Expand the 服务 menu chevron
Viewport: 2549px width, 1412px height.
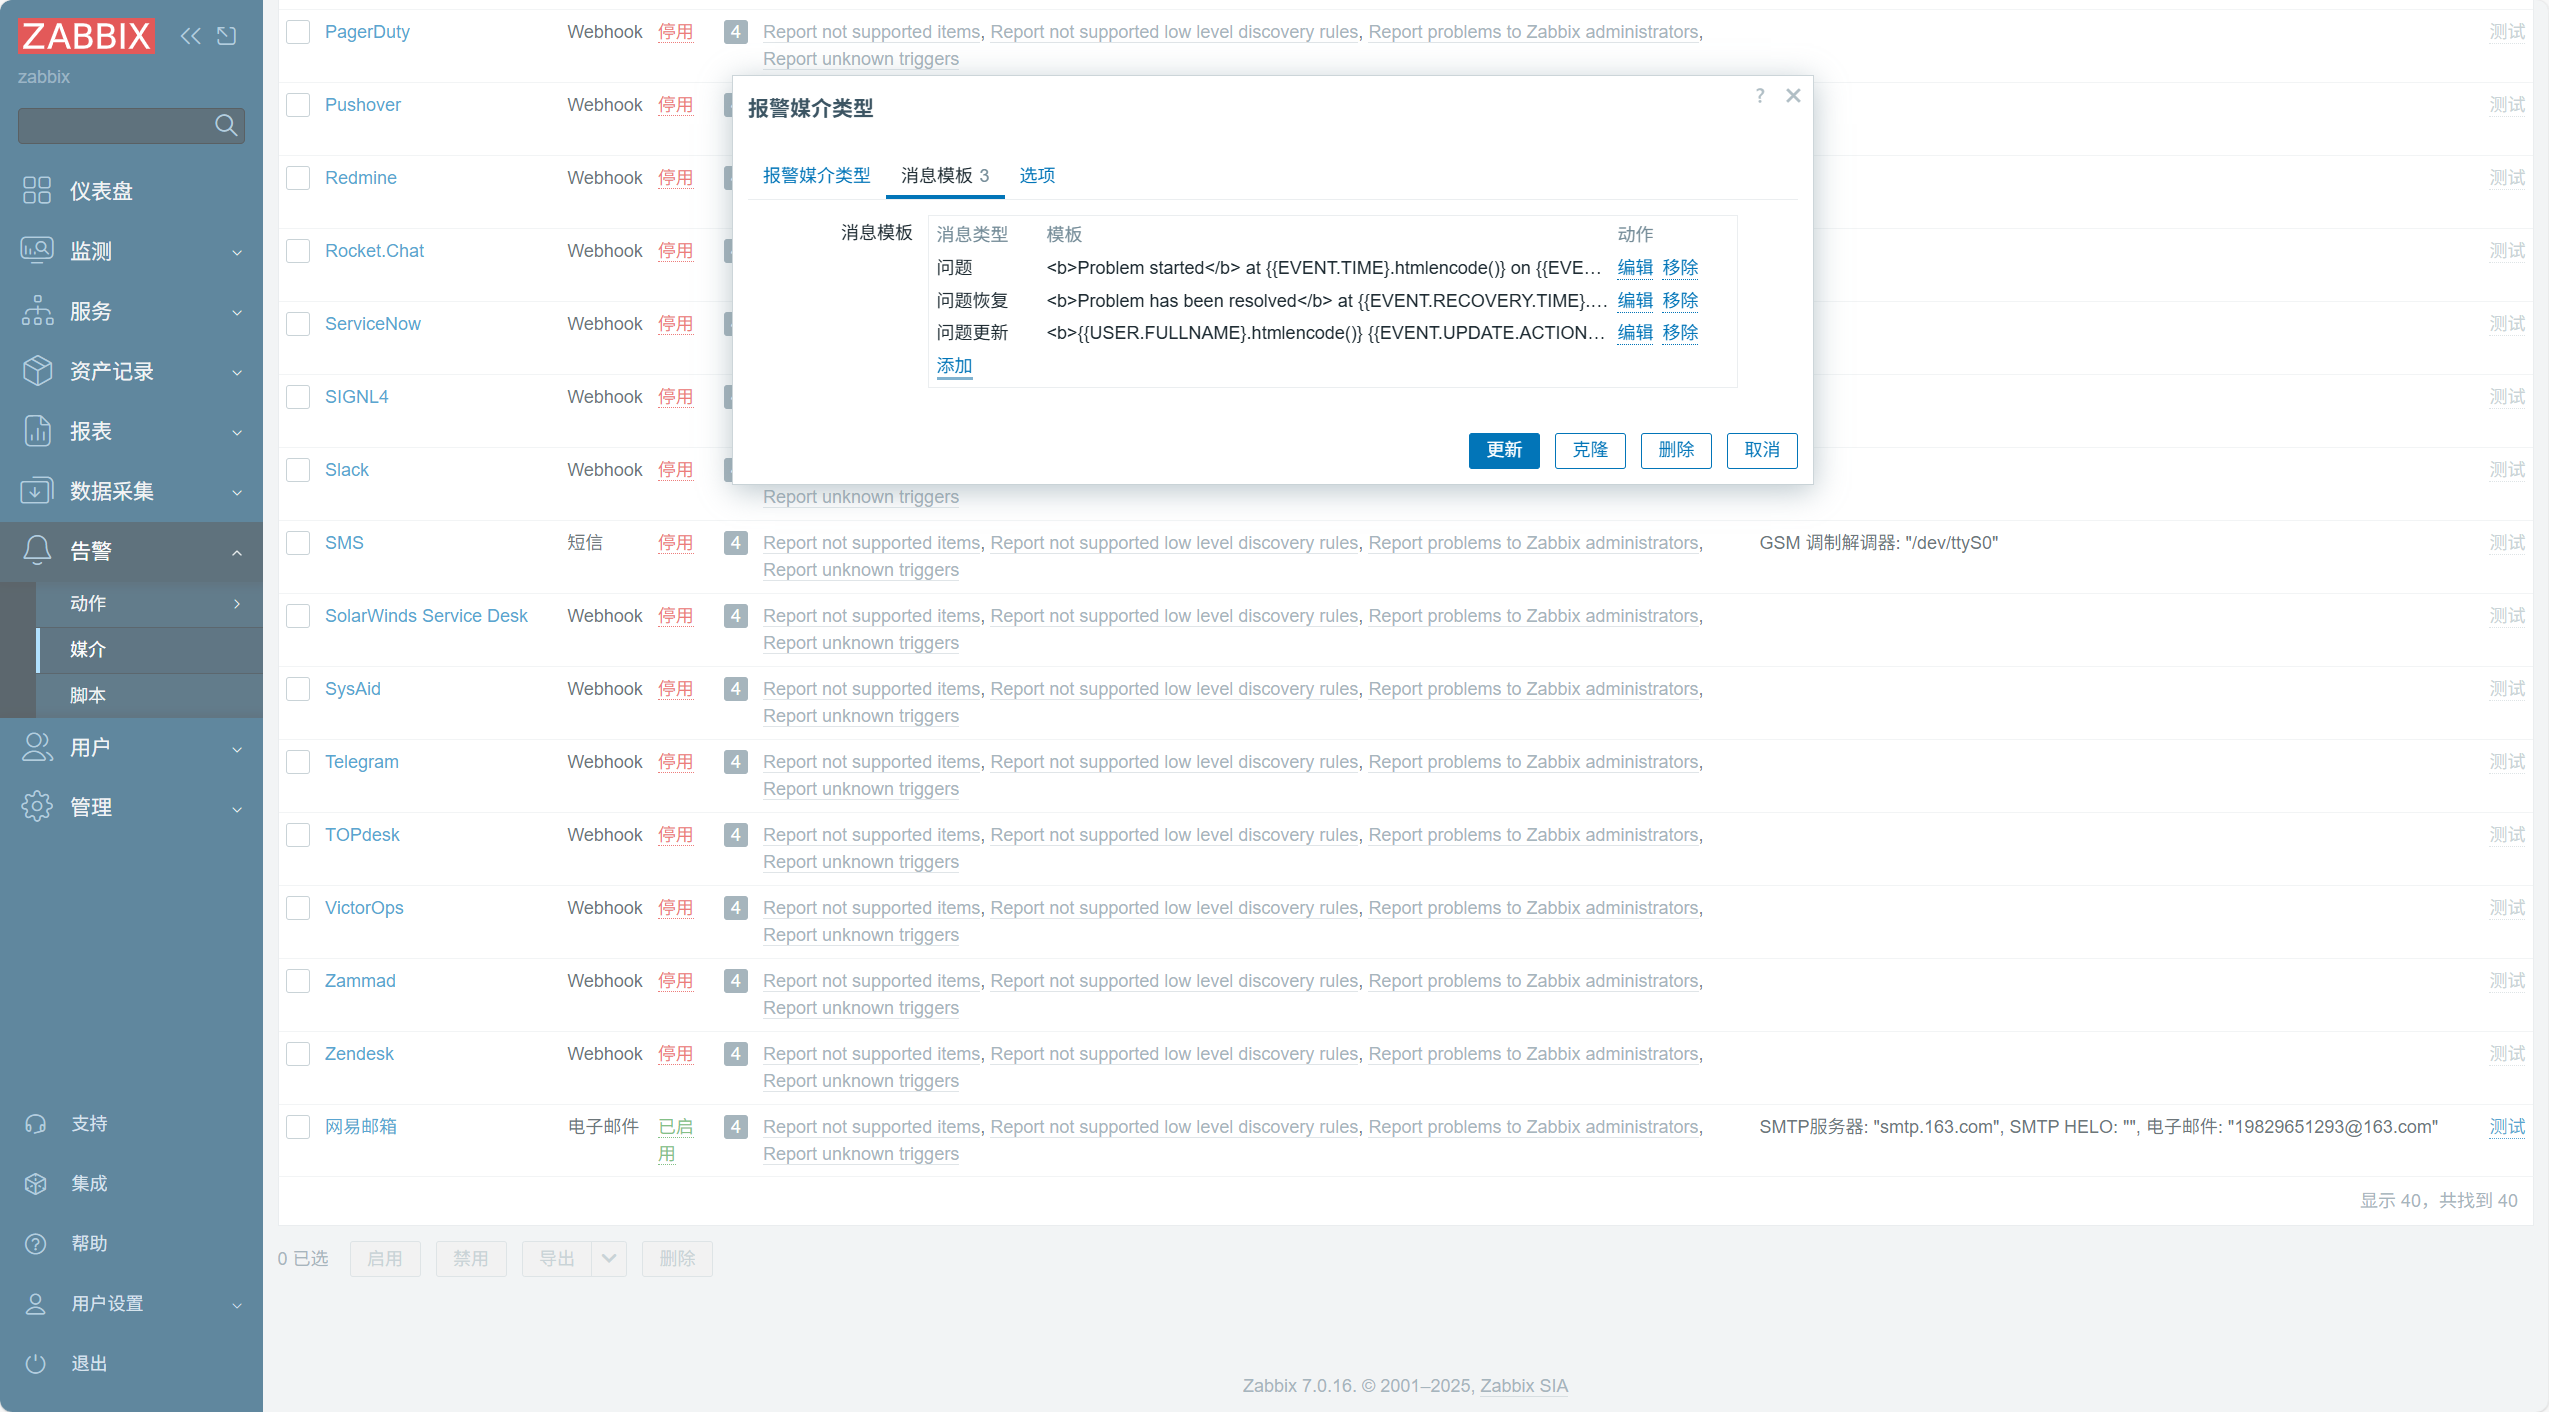237,312
